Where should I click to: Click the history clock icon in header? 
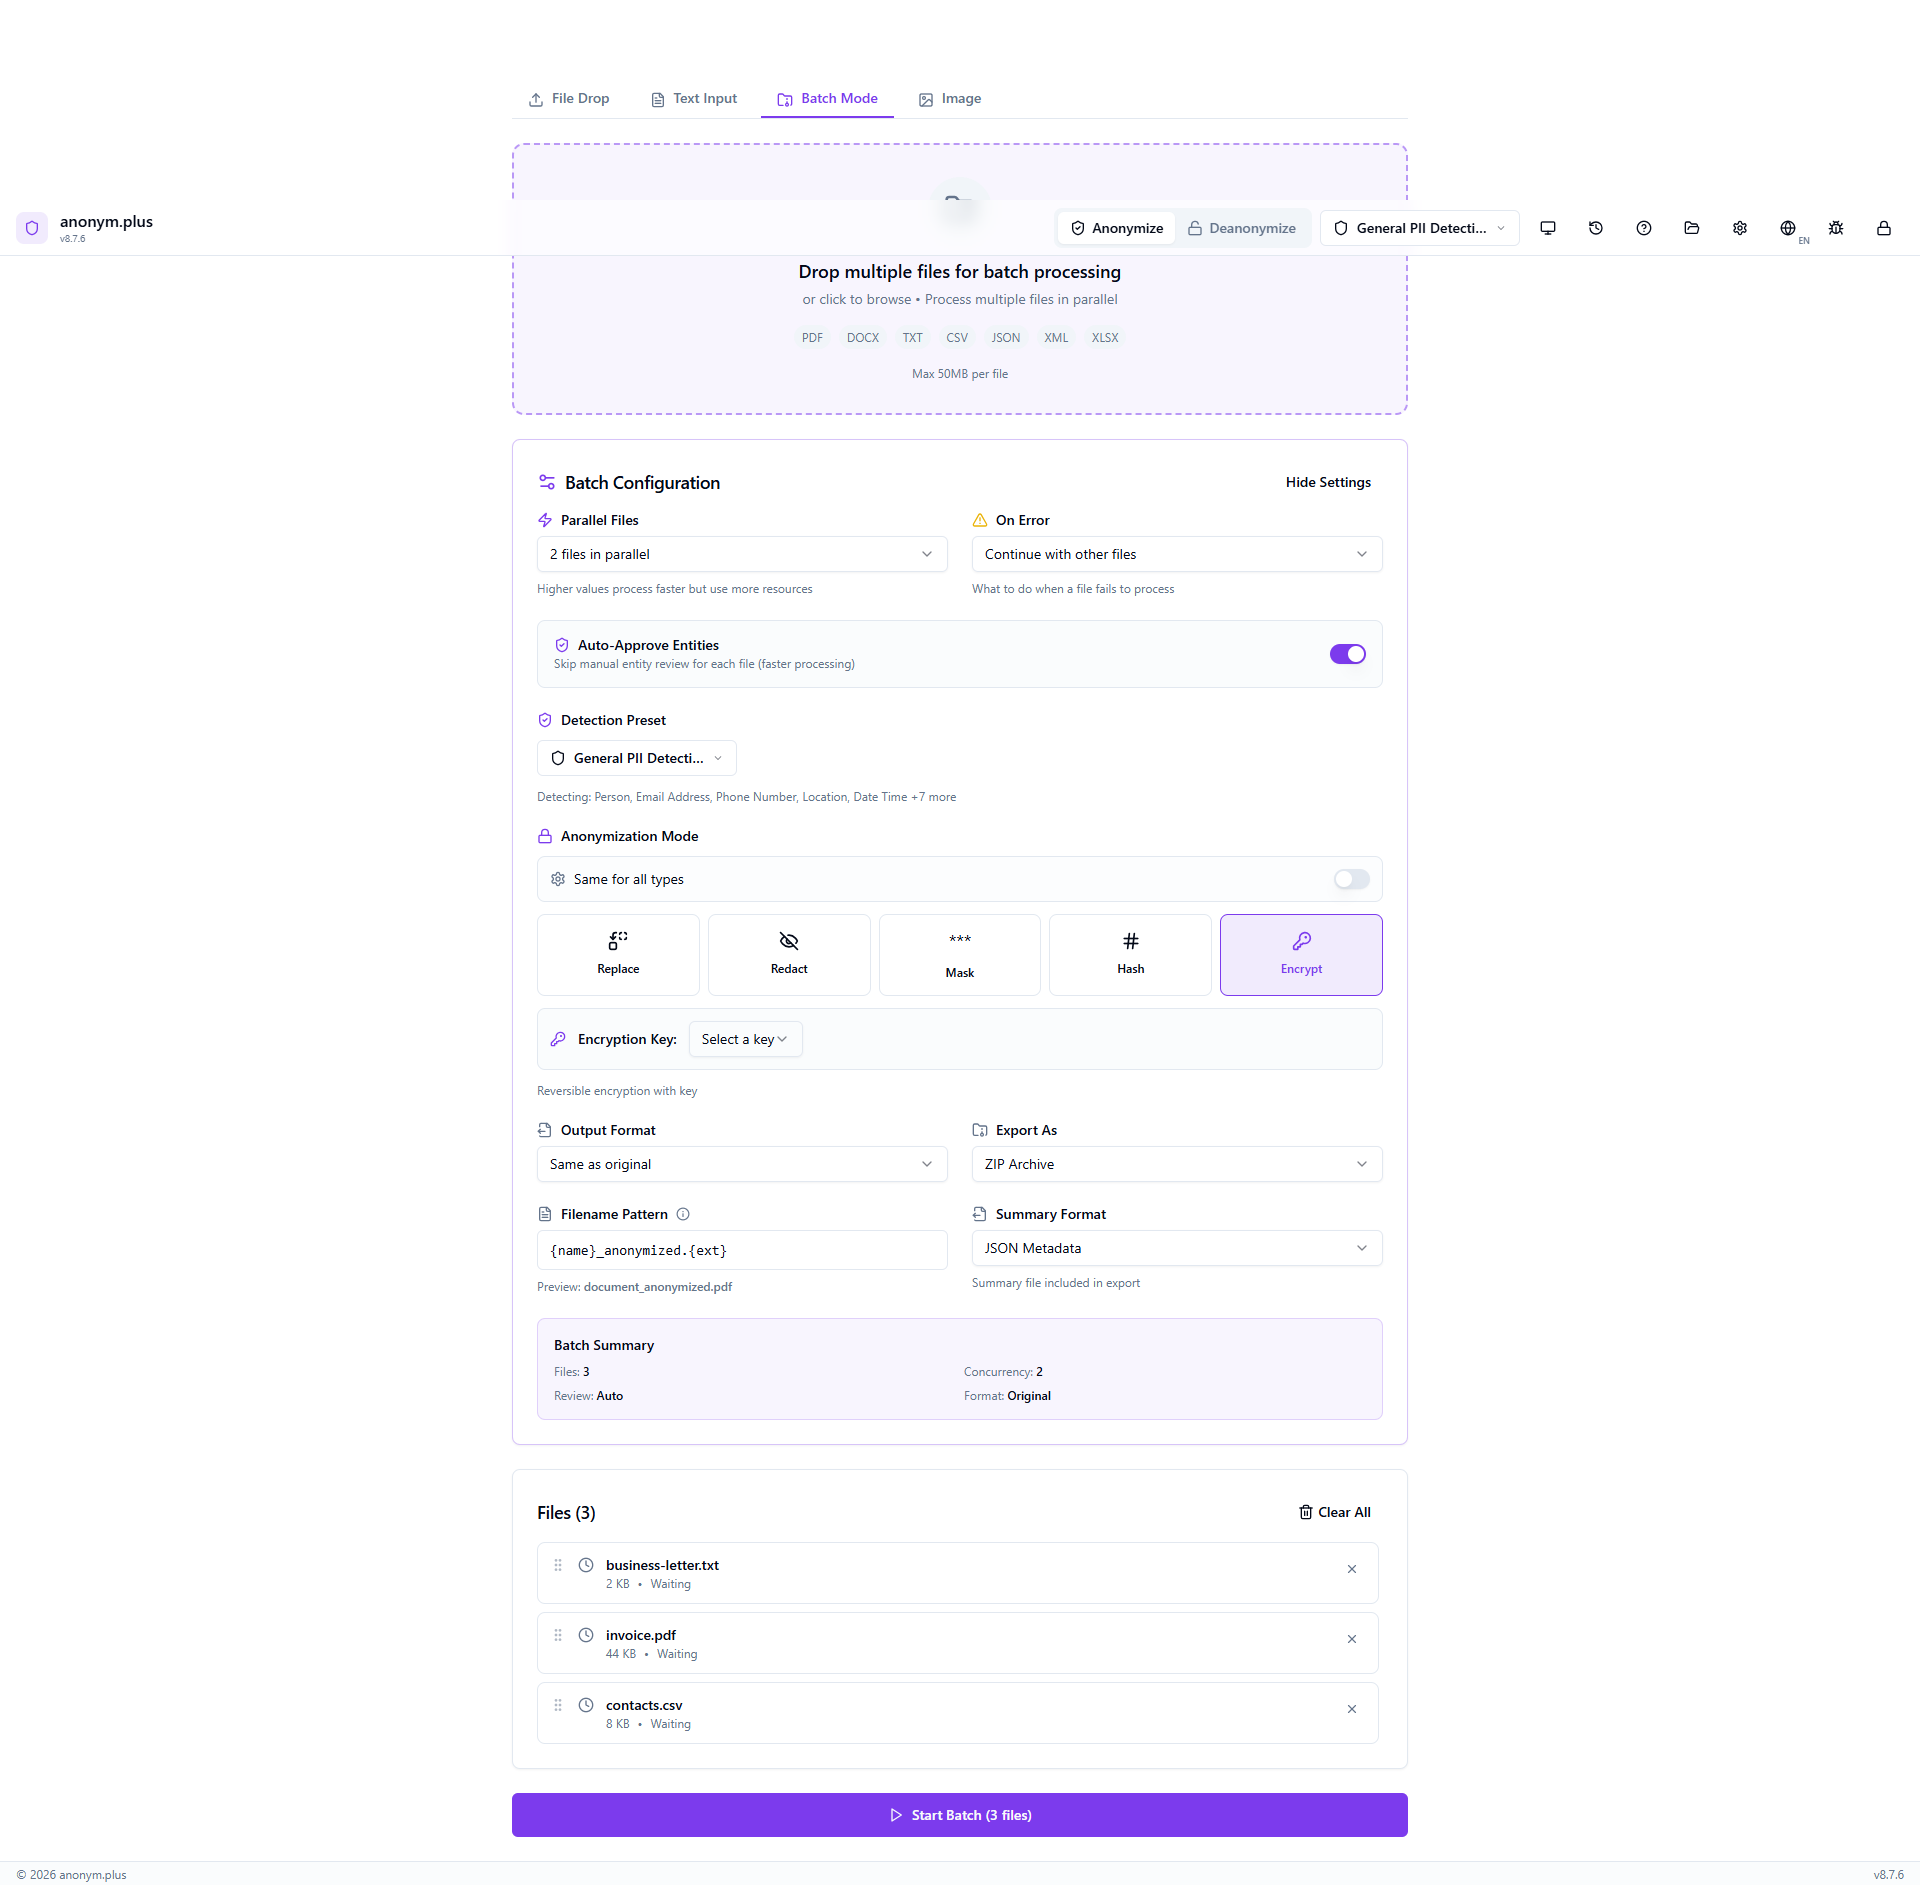(x=1596, y=228)
